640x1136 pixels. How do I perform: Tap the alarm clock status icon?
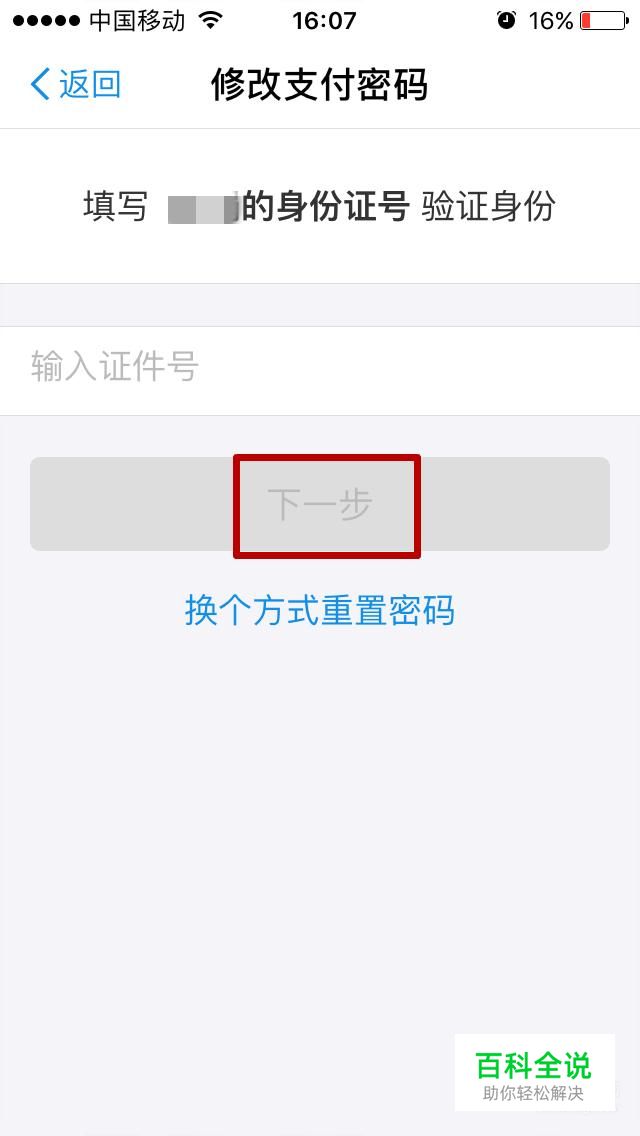click(506, 20)
